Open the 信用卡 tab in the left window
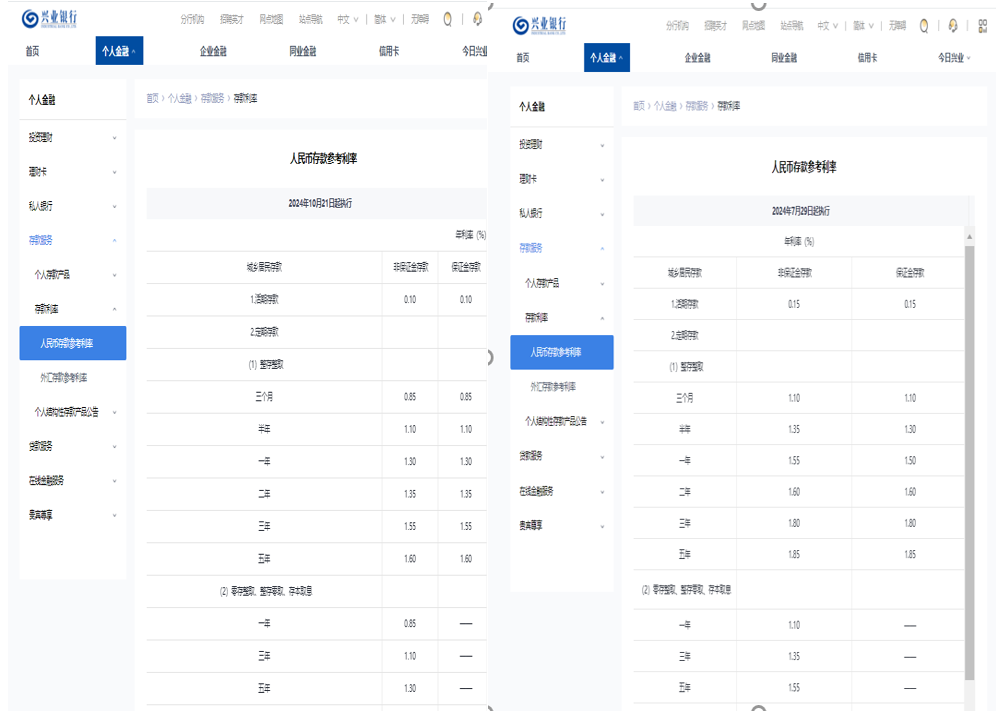Screen dimensions: 996x727 click(x=389, y=51)
